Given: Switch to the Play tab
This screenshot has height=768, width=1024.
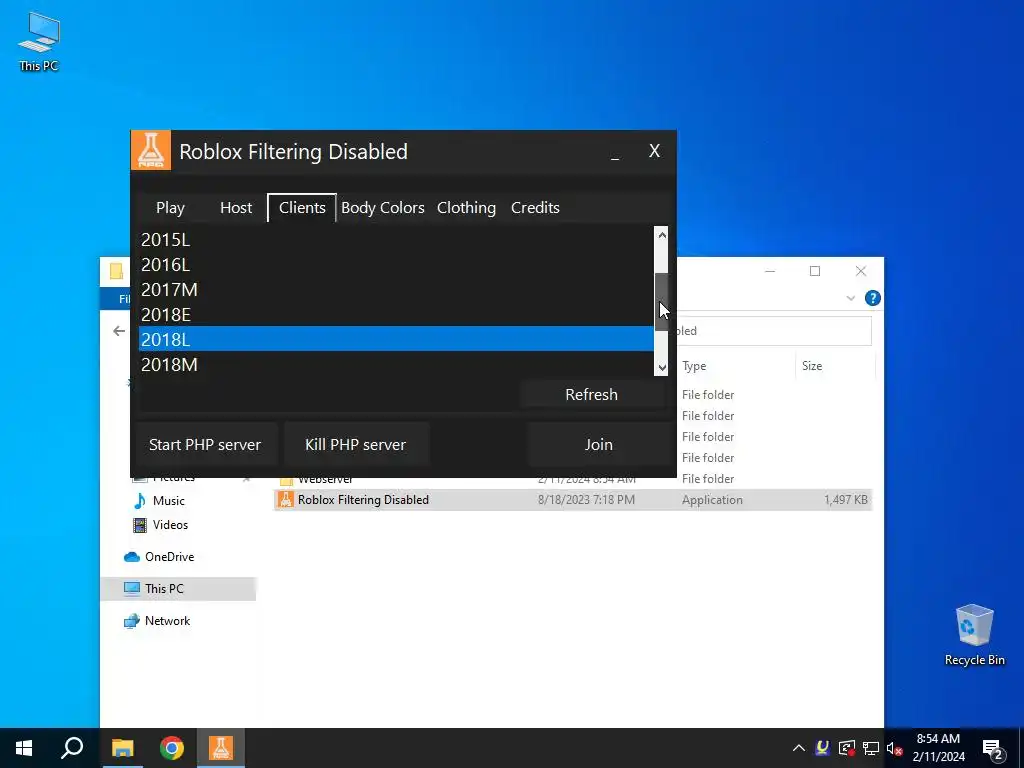Looking at the screenshot, I should [170, 208].
